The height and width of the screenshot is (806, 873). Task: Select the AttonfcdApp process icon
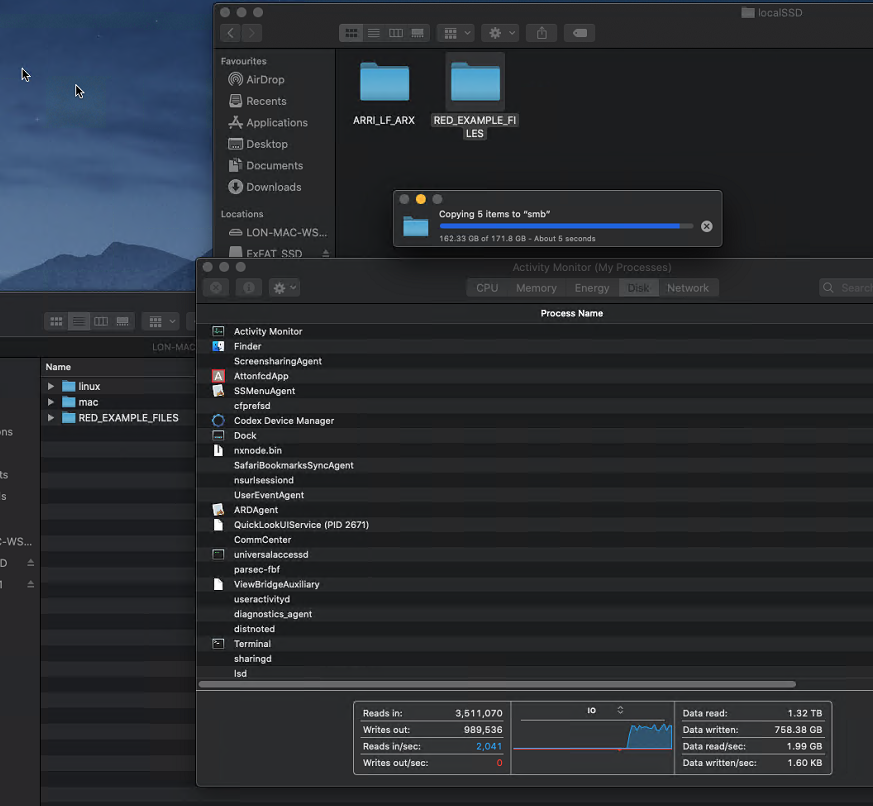coord(218,376)
